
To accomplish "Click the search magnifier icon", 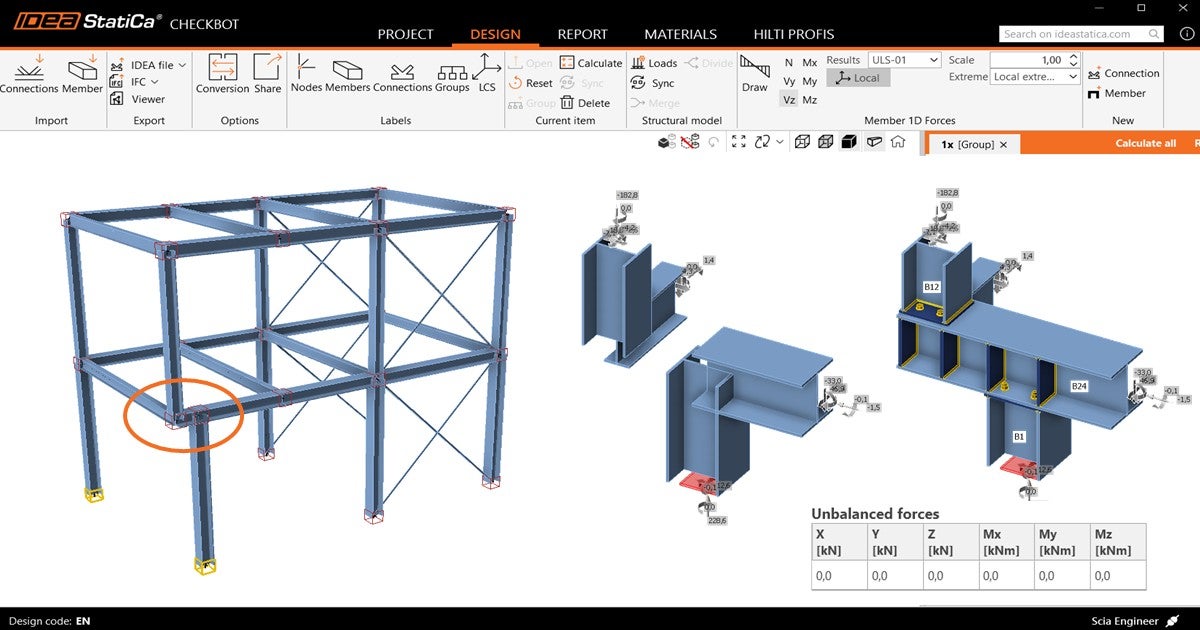I will click(1155, 34).
